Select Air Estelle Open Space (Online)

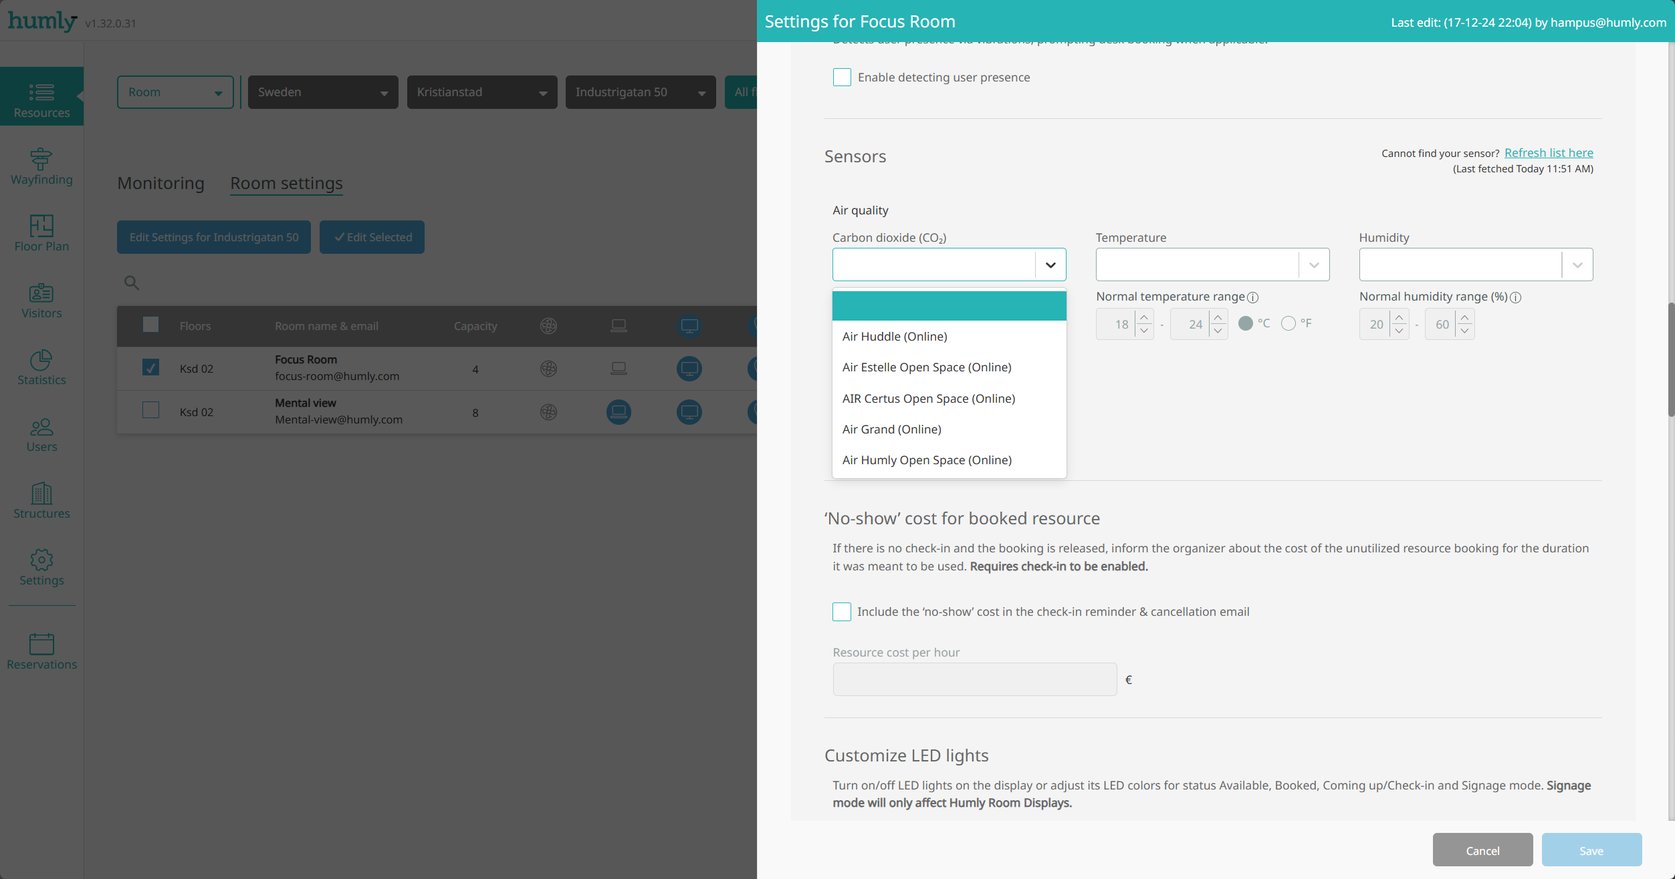[x=949, y=367]
